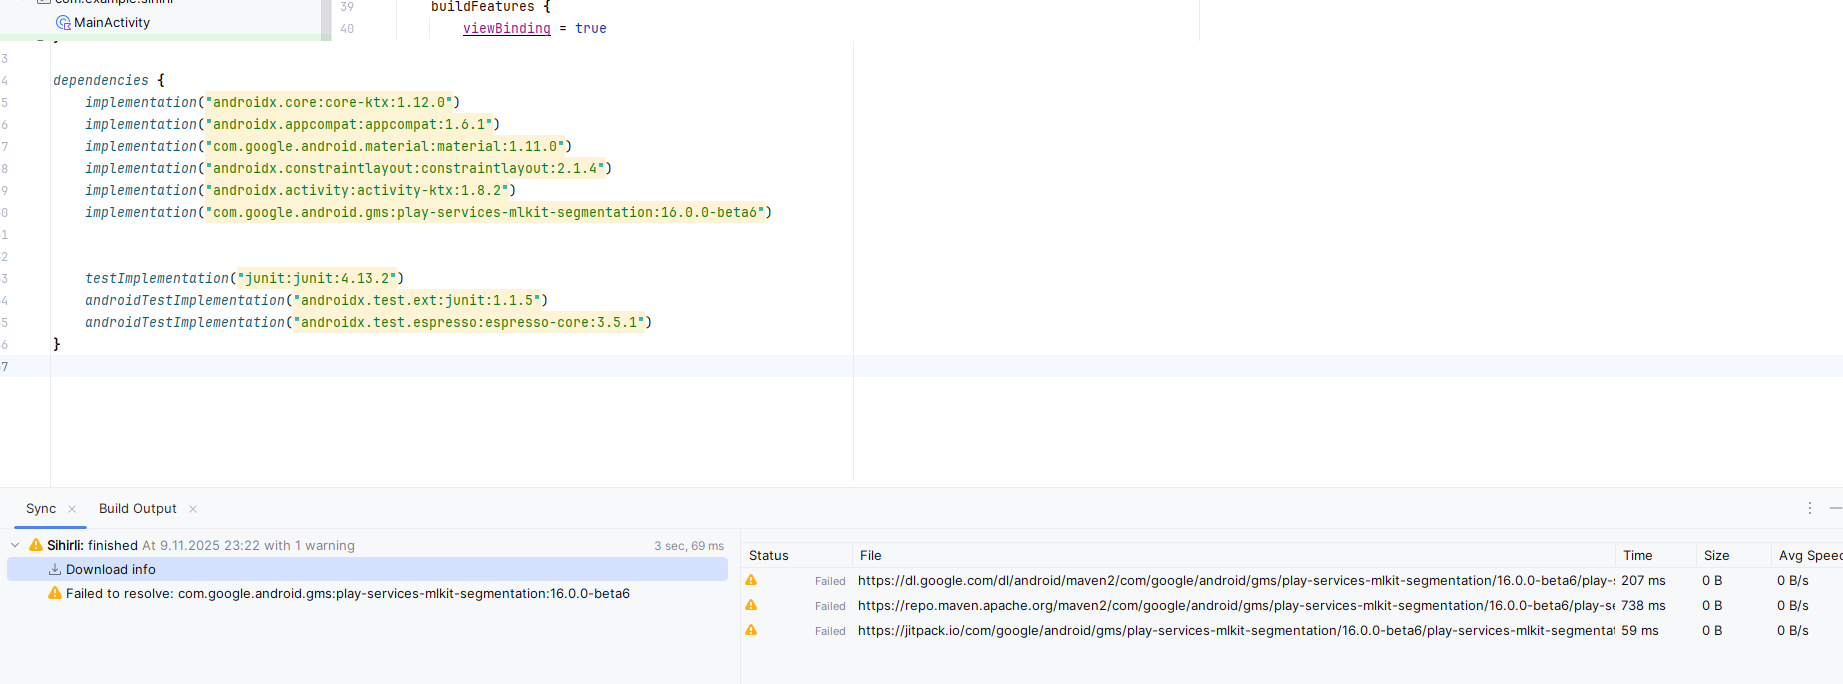Click the viewBinding property in buildFeatures
Viewport: 1843px width, 684px height.
[506, 28]
